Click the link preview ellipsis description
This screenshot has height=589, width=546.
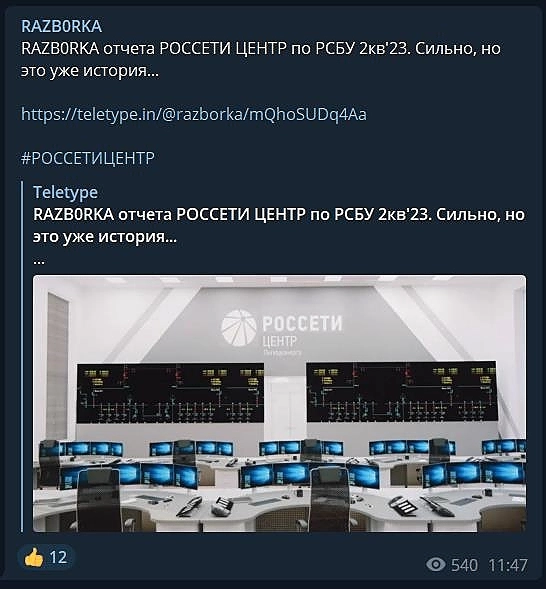tap(39, 262)
